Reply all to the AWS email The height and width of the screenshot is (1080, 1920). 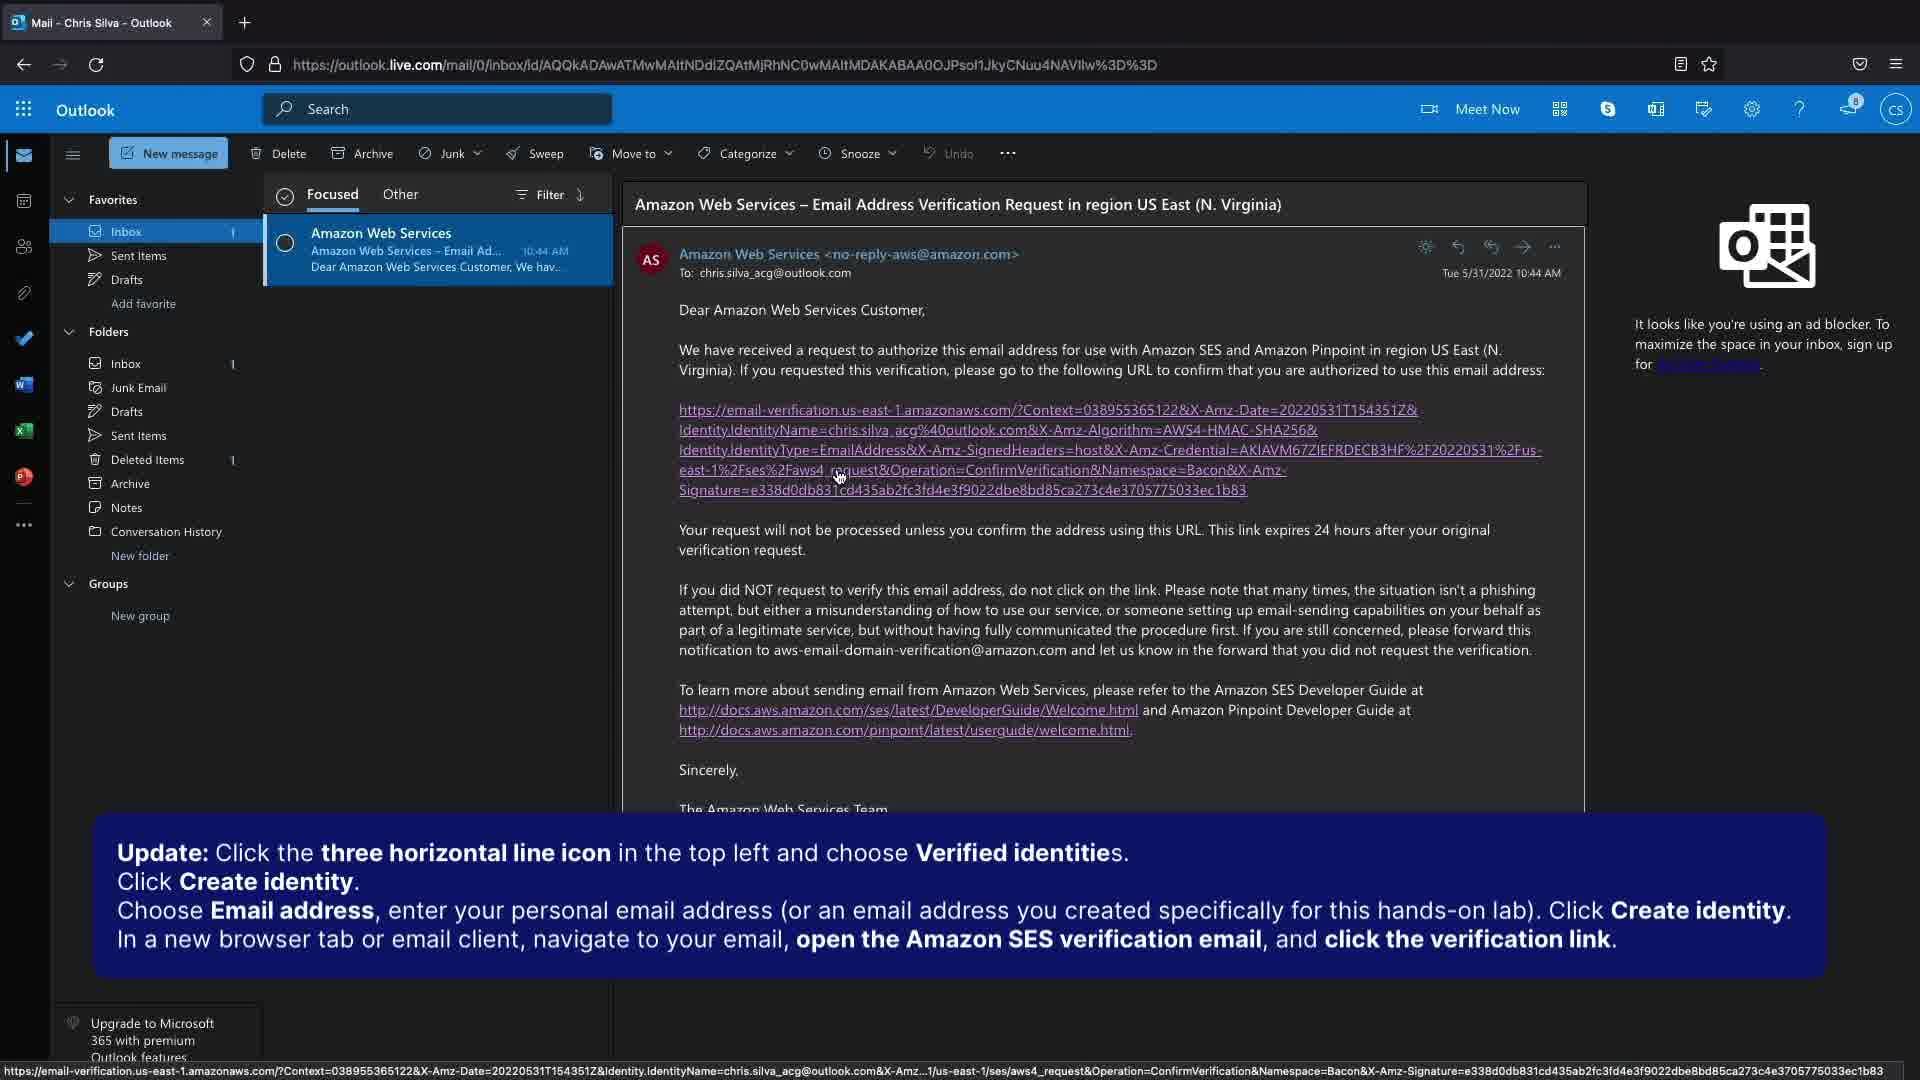(1490, 247)
